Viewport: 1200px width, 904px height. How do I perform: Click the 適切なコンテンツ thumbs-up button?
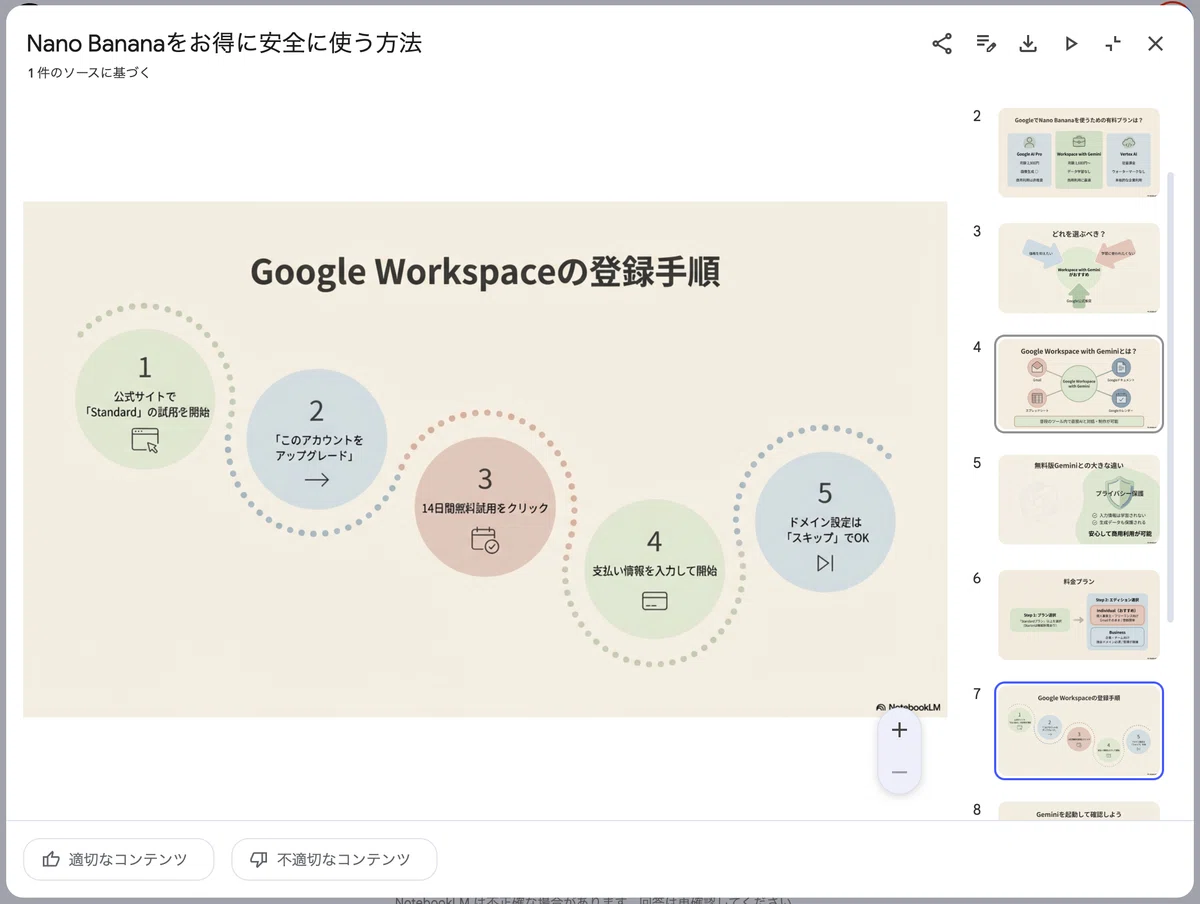click(119, 859)
